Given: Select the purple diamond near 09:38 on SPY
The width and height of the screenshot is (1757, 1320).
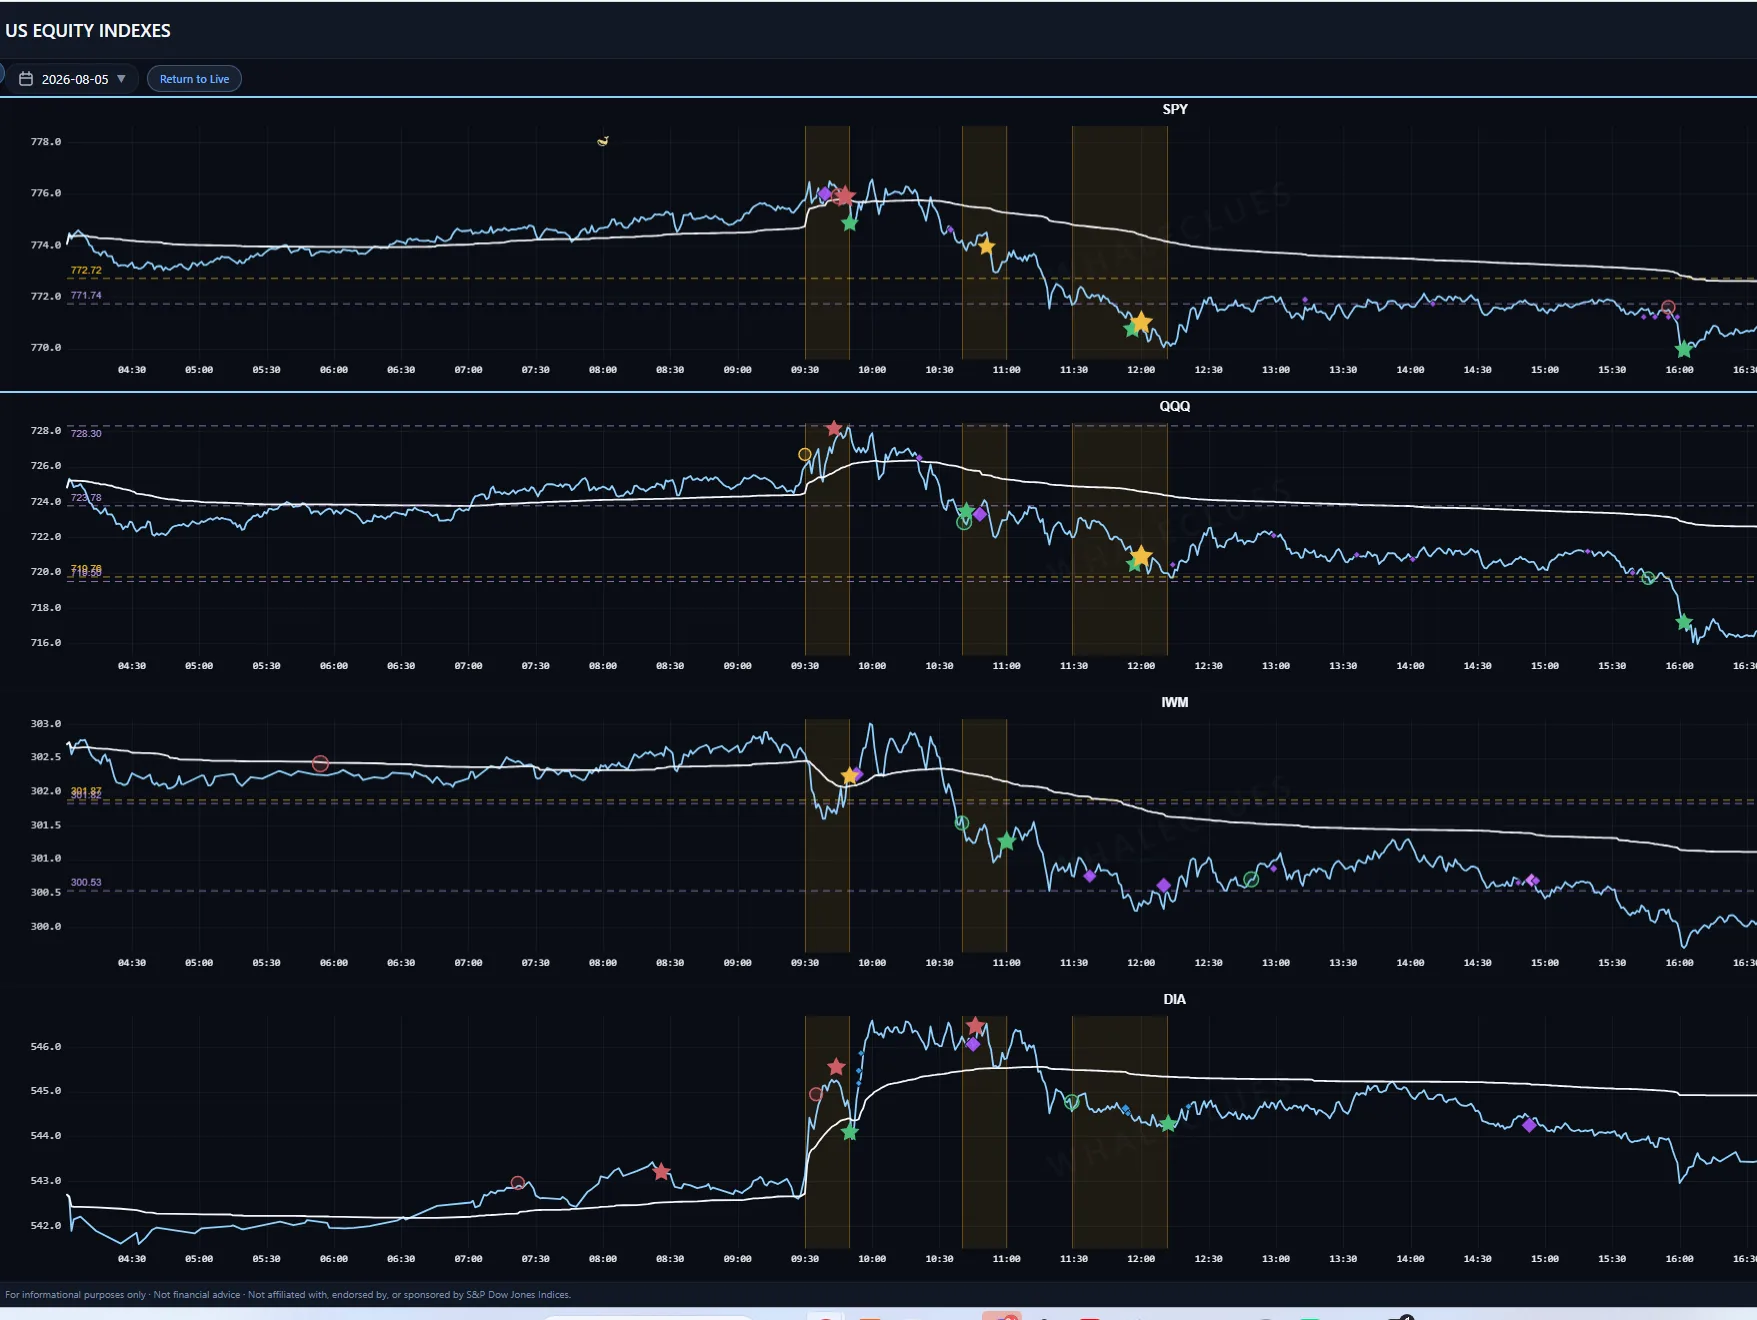Looking at the screenshot, I should click(x=824, y=194).
